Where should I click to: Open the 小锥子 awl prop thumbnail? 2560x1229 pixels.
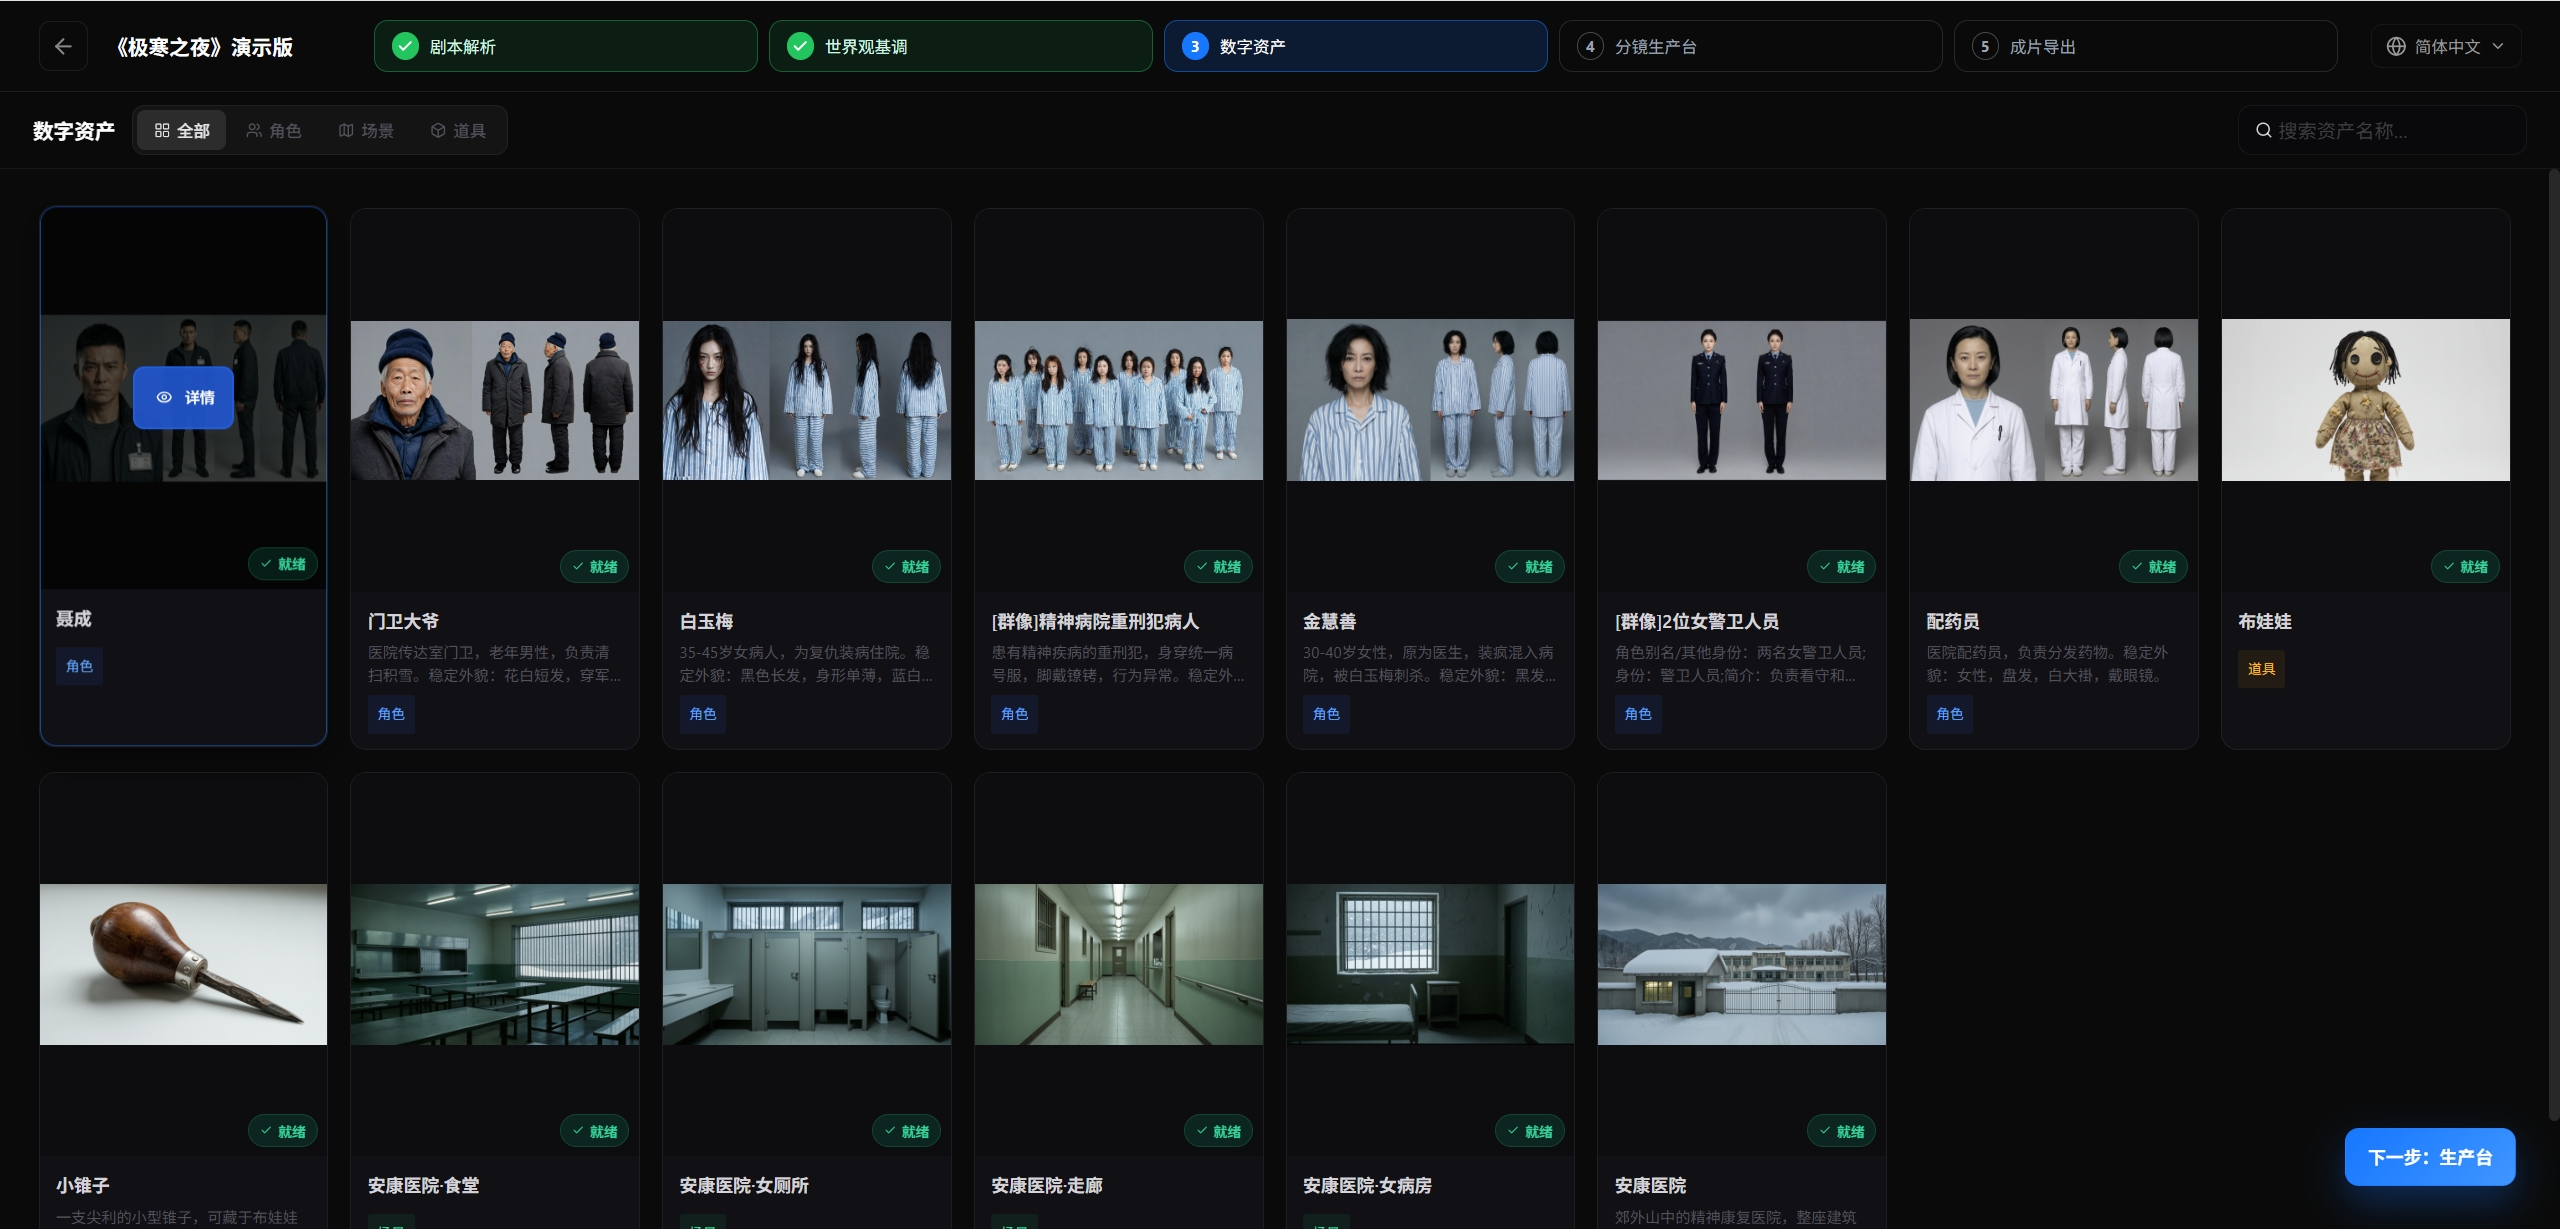coord(183,964)
